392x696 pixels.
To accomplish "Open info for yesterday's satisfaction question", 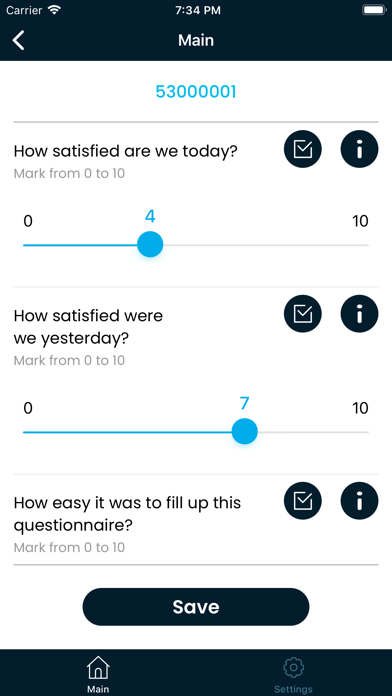I will [359, 314].
